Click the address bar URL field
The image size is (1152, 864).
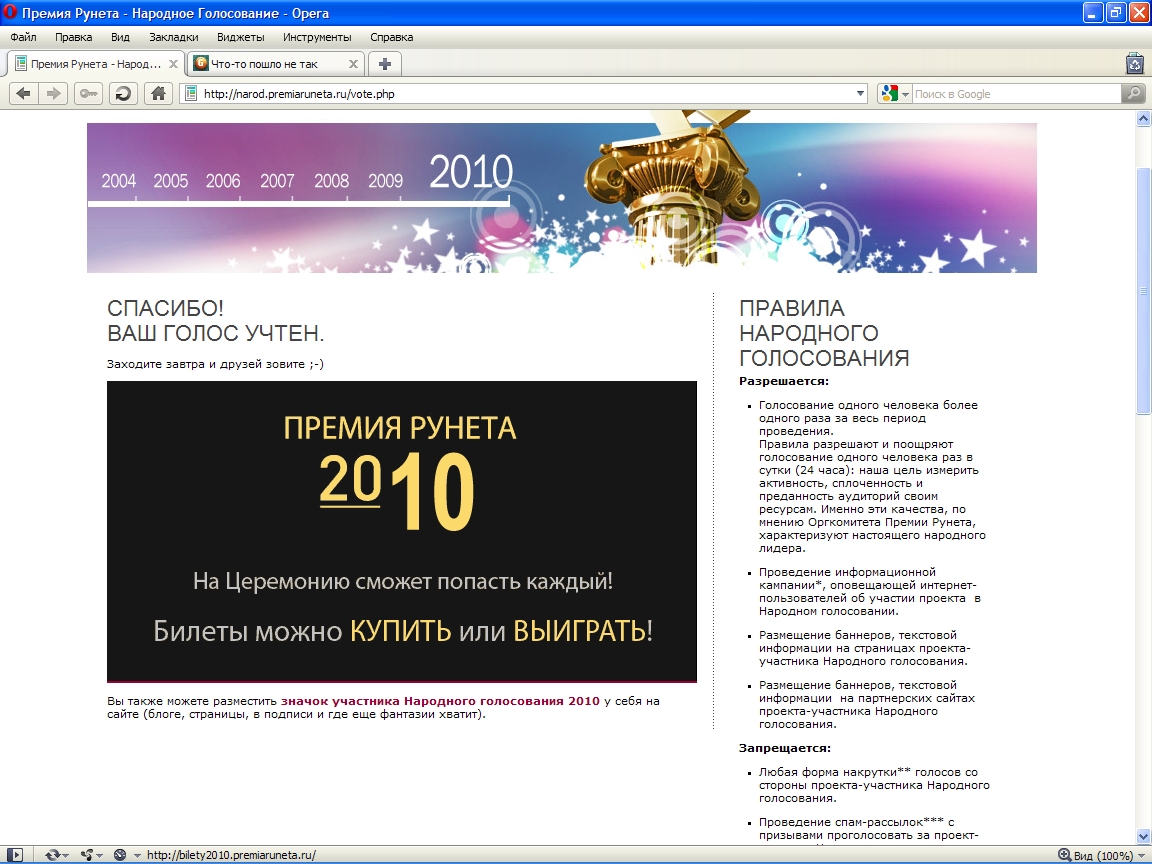click(x=525, y=93)
